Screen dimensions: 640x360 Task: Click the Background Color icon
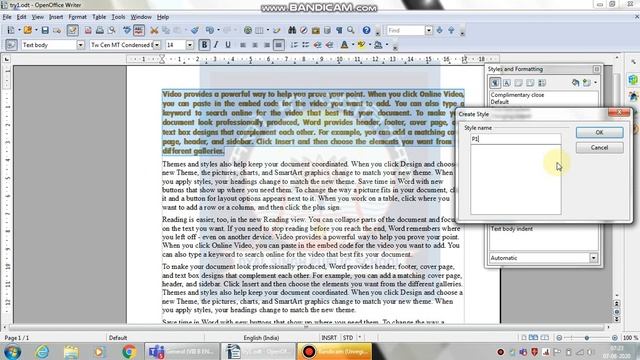click(x=378, y=45)
